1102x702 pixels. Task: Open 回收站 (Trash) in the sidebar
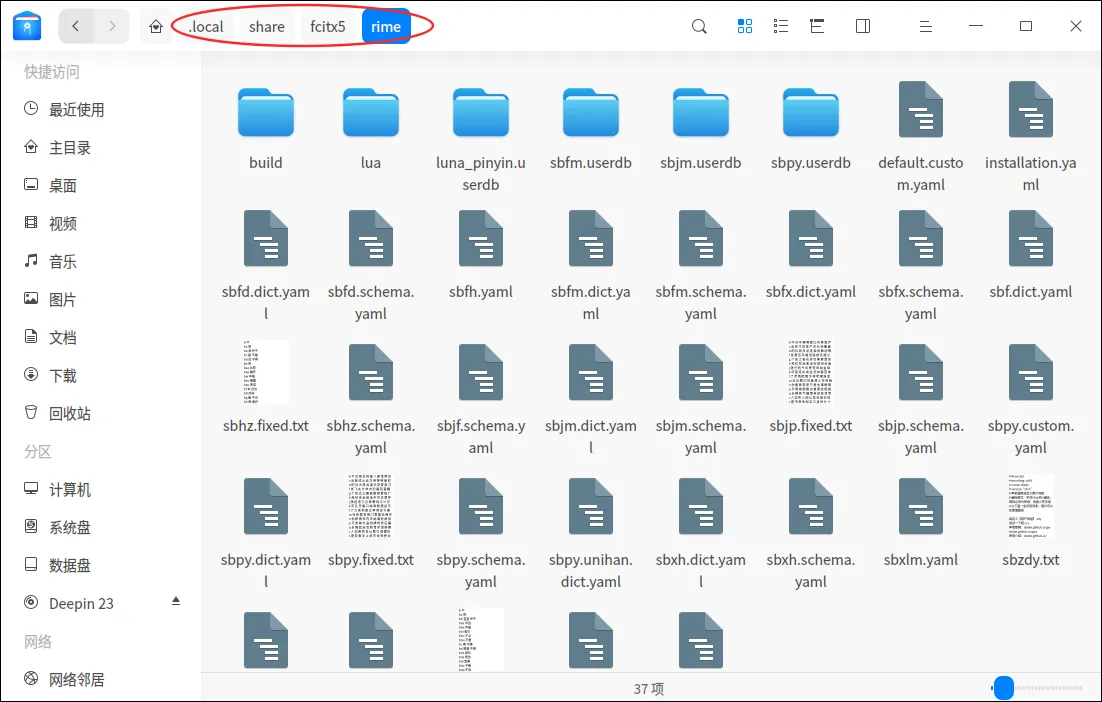coord(70,413)
